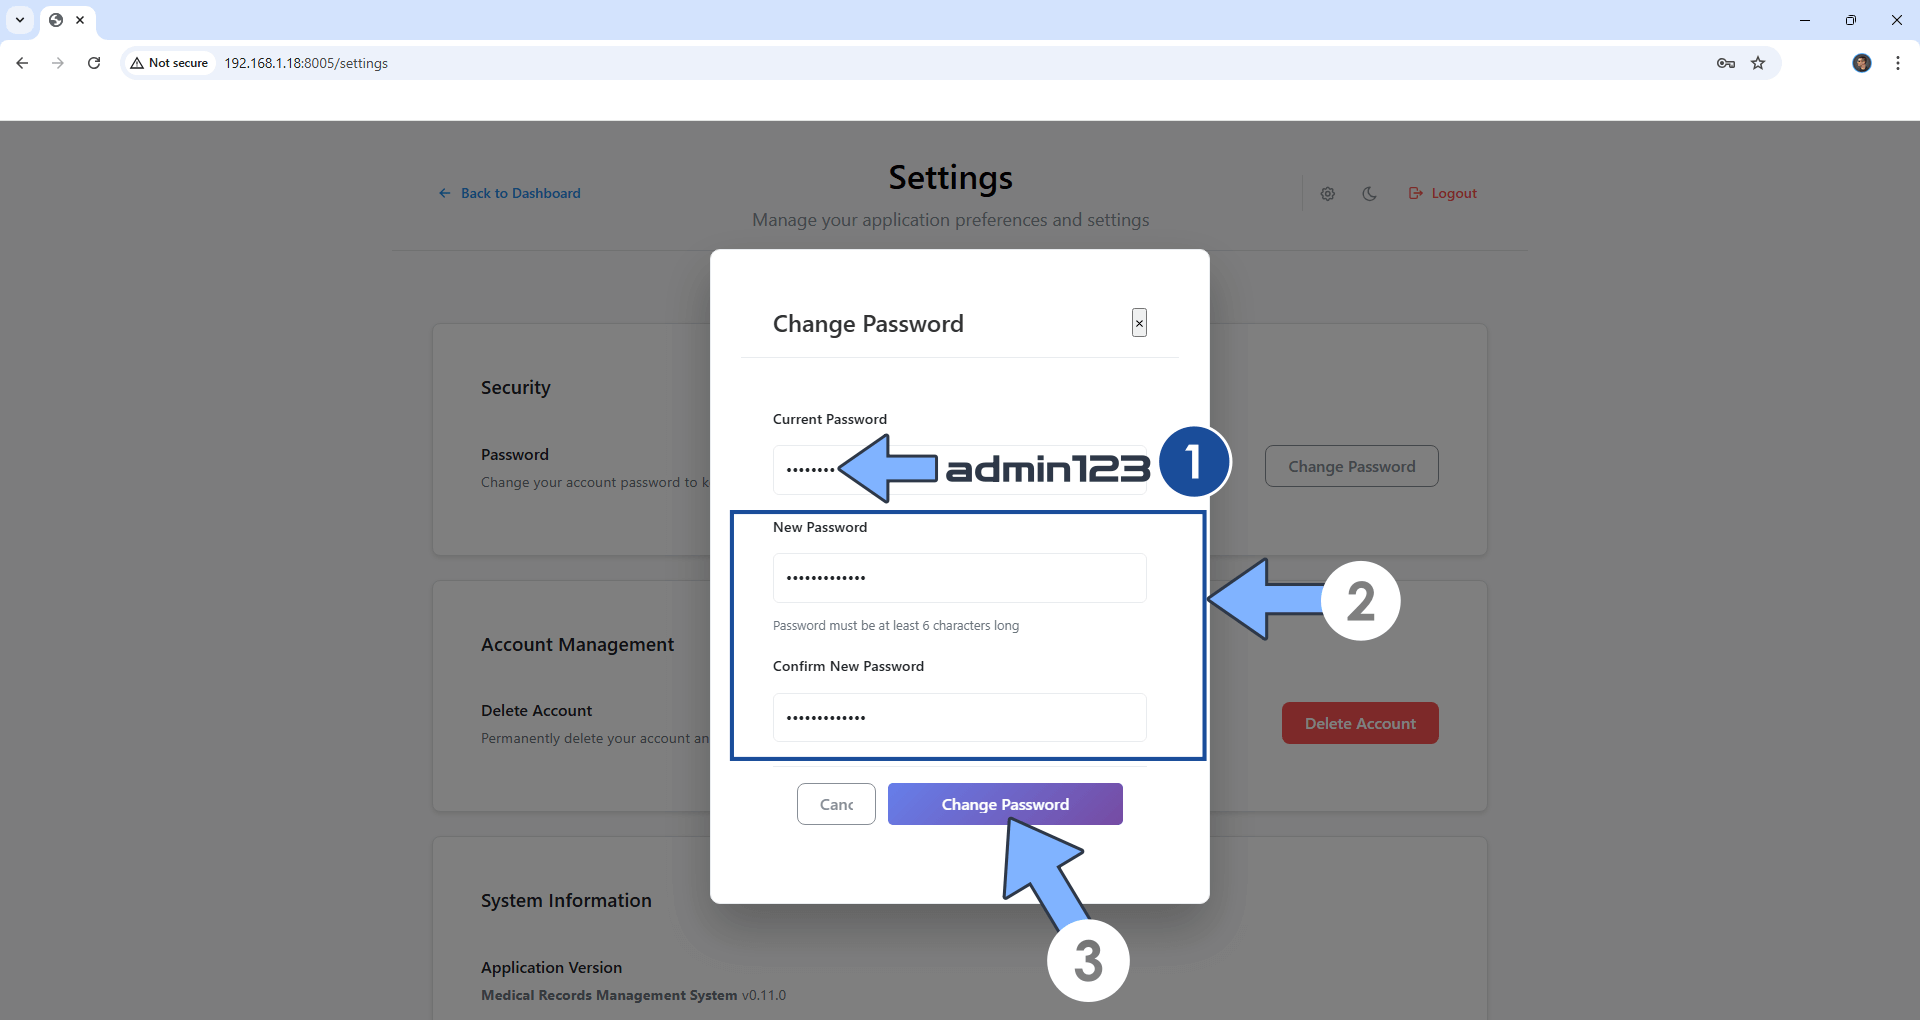Image resolution: width=1920 pixels, height=1020 pixels.
Task: Close the current browser tab
Action: pyautogui.click(x=80, y=20)
